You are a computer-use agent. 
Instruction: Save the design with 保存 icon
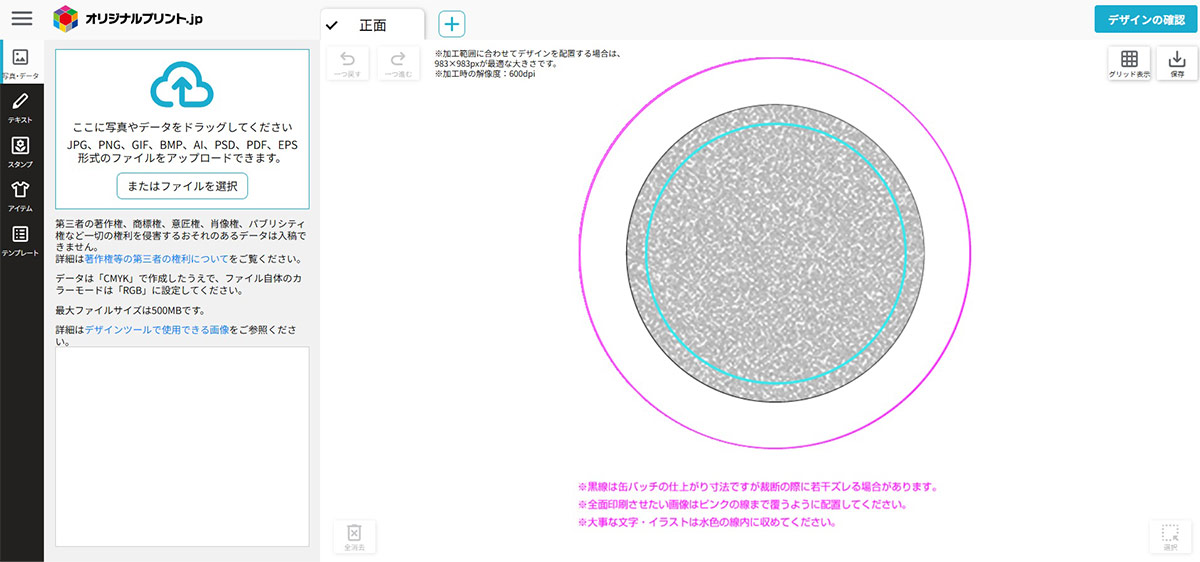click(1177, 64)
